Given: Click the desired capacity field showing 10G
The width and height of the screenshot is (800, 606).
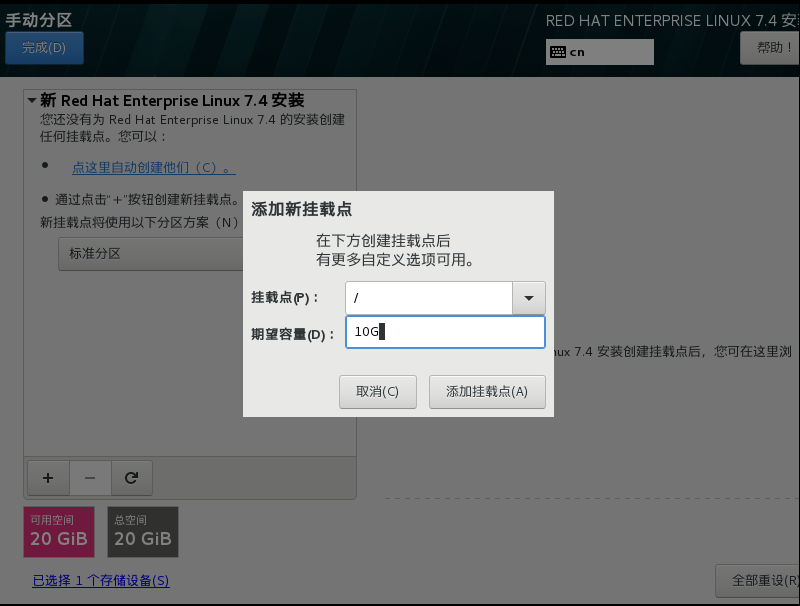Looking at the screenshot, I should (x=445, y=332).
